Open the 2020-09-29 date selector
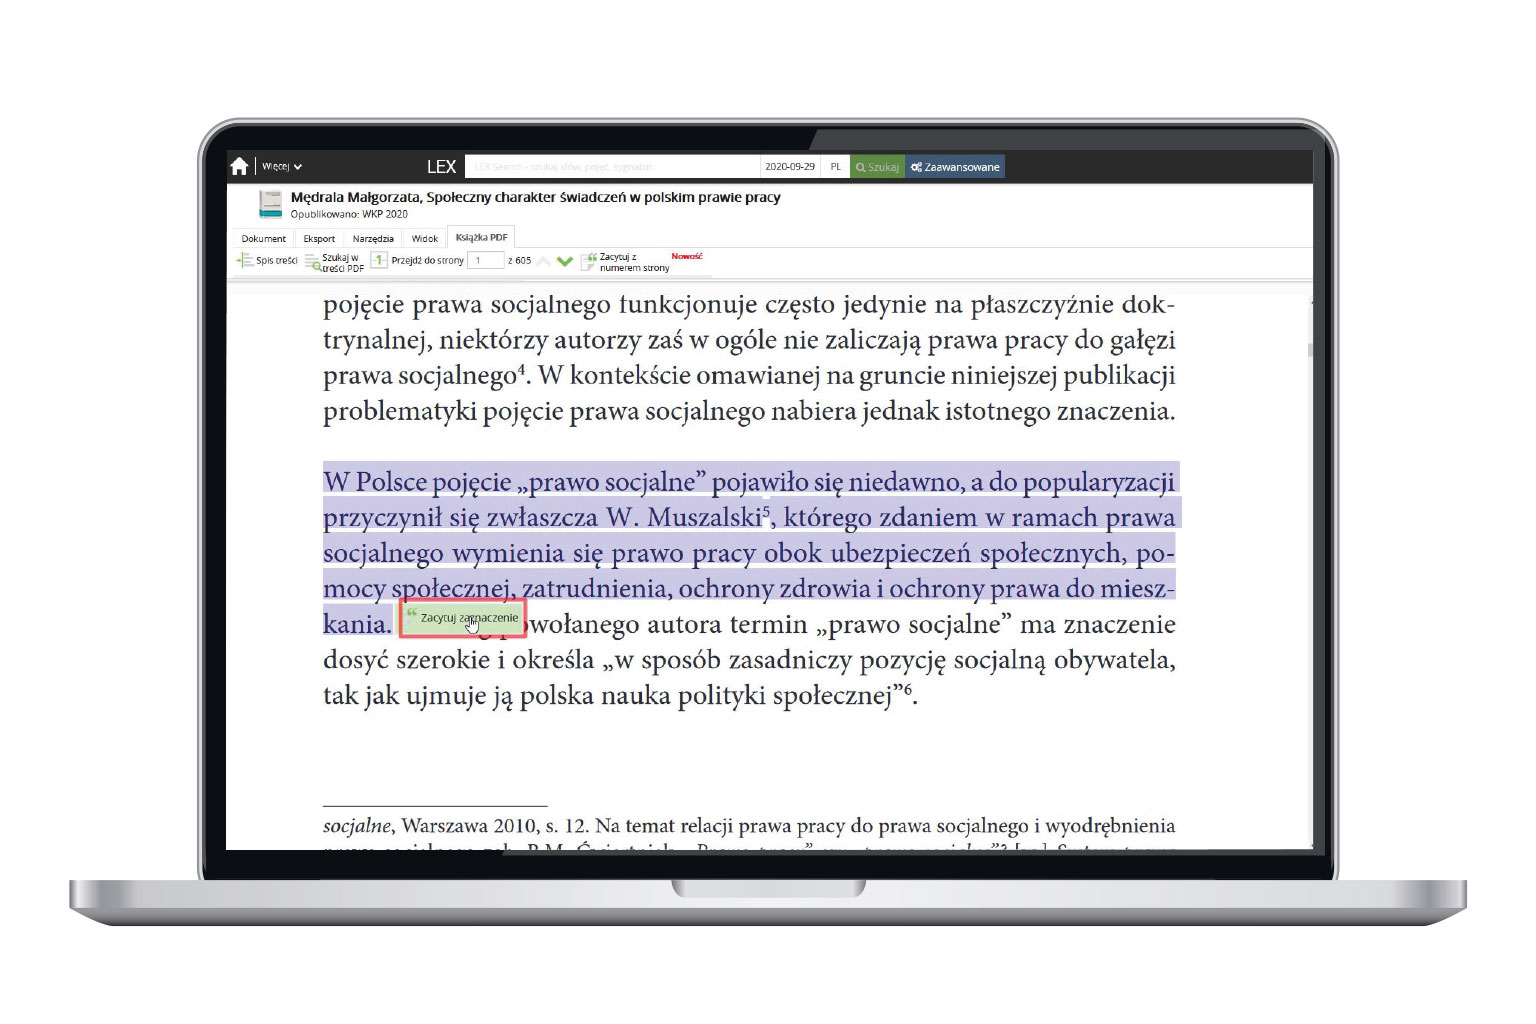Screen dimensions: 1536x1024 (x=789, y=167)
